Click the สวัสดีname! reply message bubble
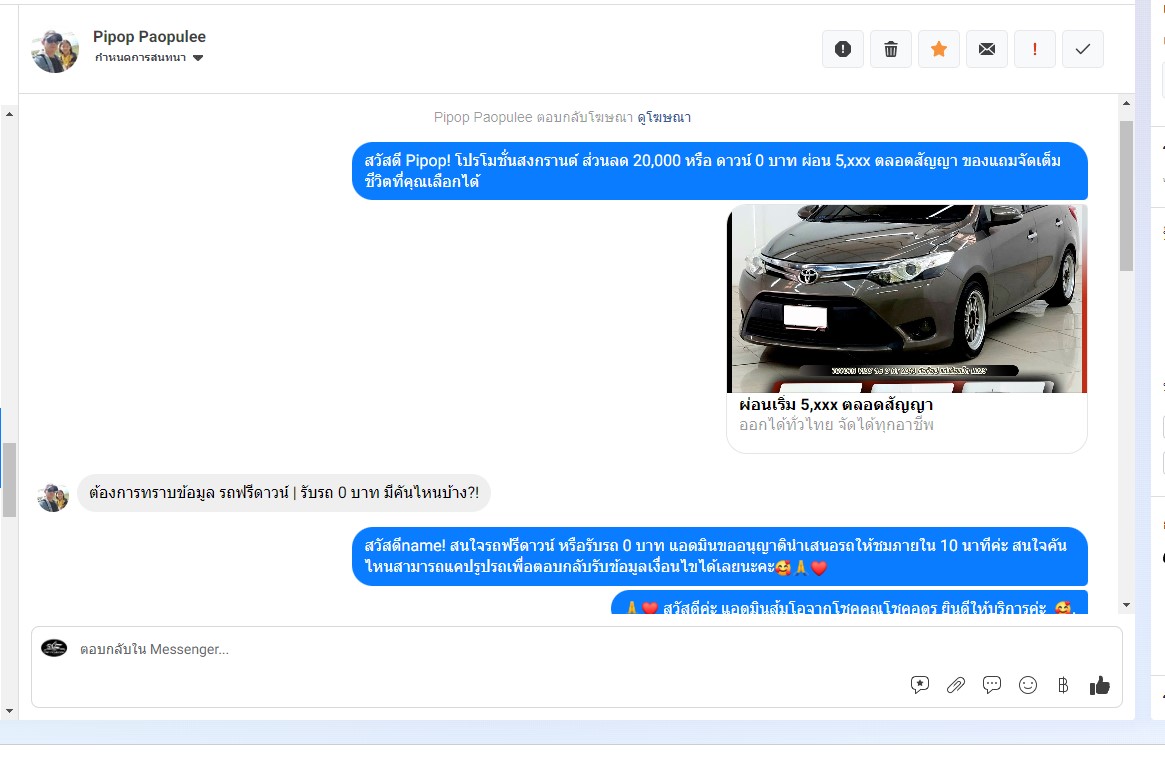Screen dimensions: 1165x758 (x=719, y=556)
